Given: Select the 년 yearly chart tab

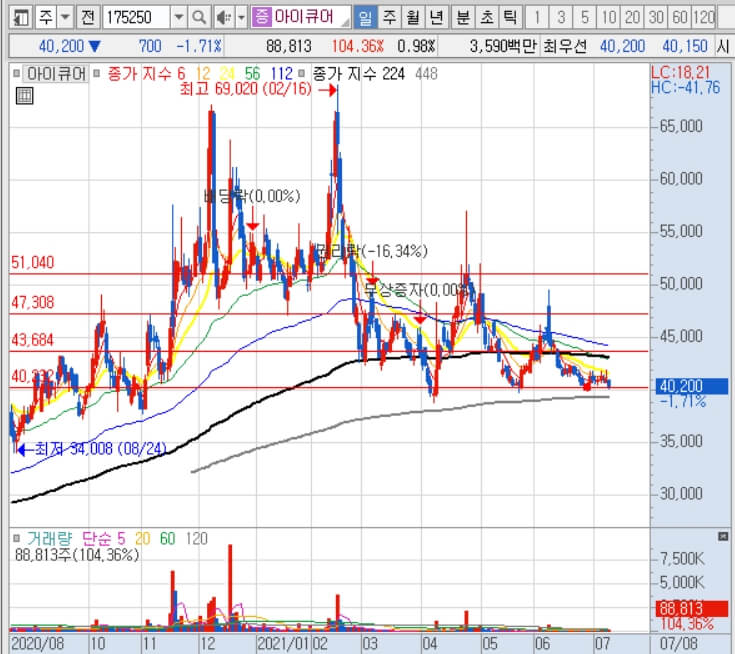Looking at the screenshot, I should click(x=437, y=18).
